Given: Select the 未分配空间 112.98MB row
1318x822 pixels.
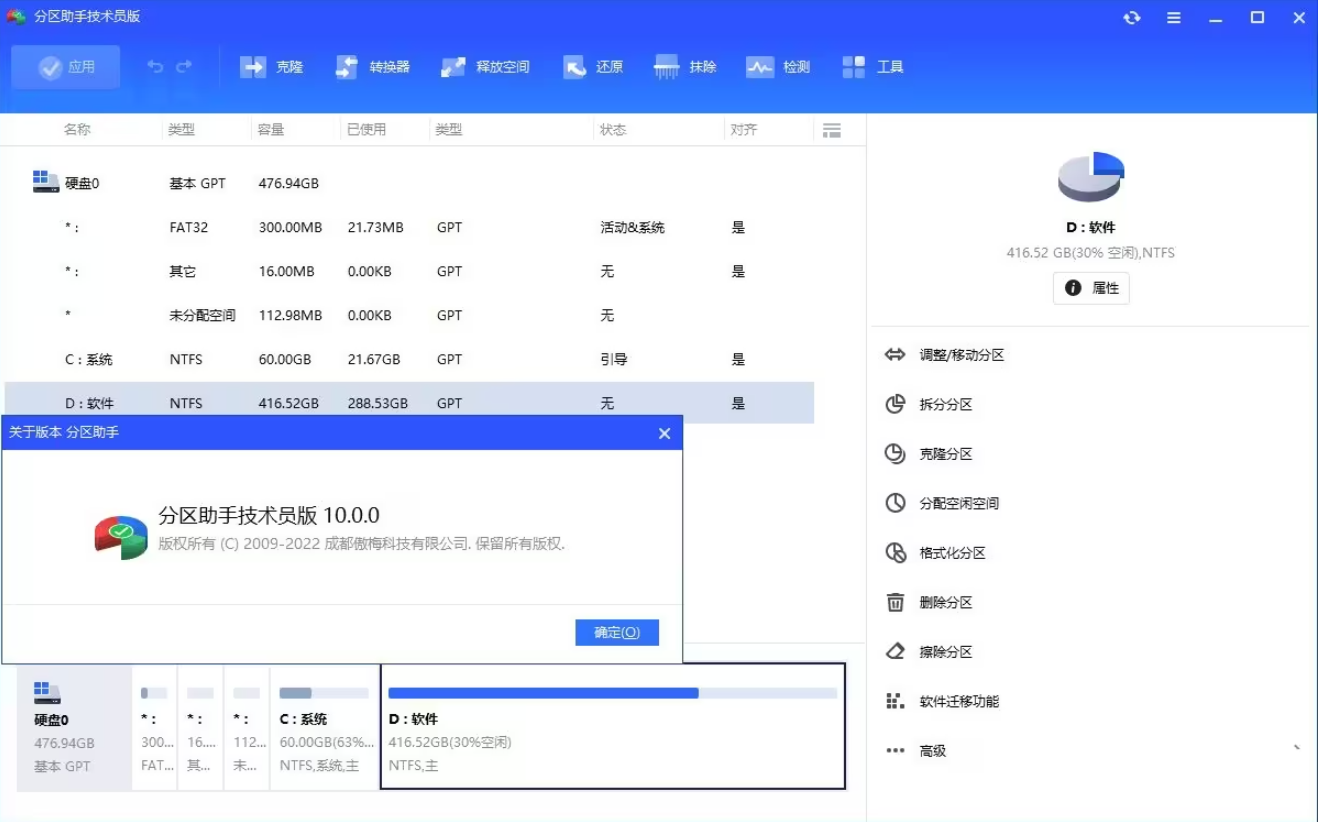Looking at the screenshot, I should point(409,315).
